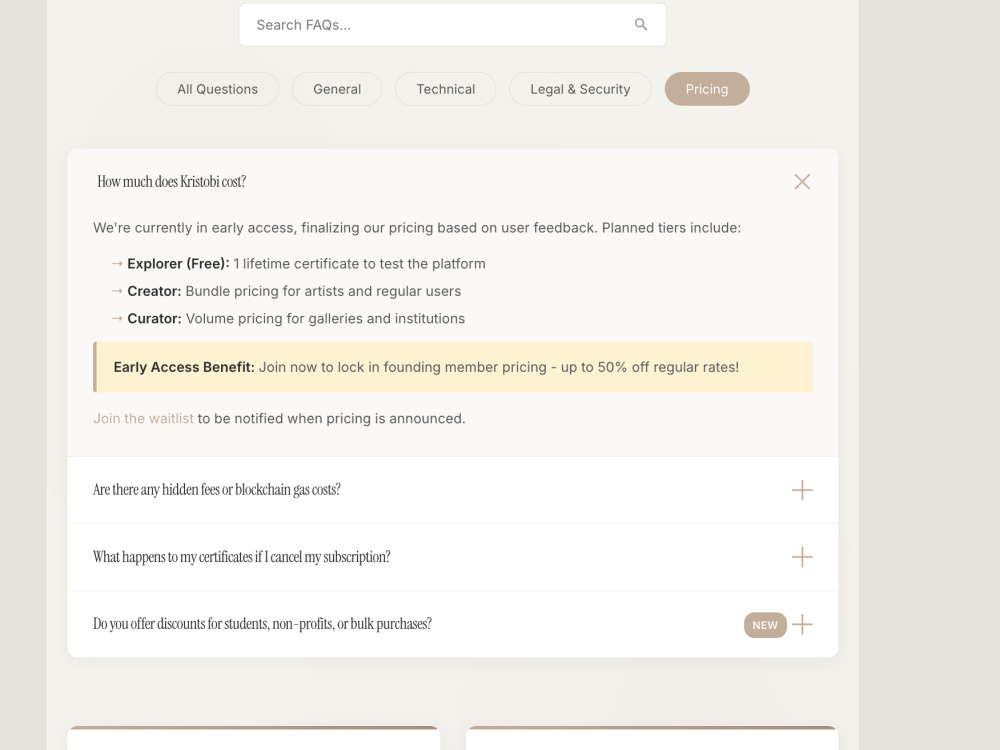Collapse the Kristobi cost answer via X icon
1000x750 pixels.
802,182
